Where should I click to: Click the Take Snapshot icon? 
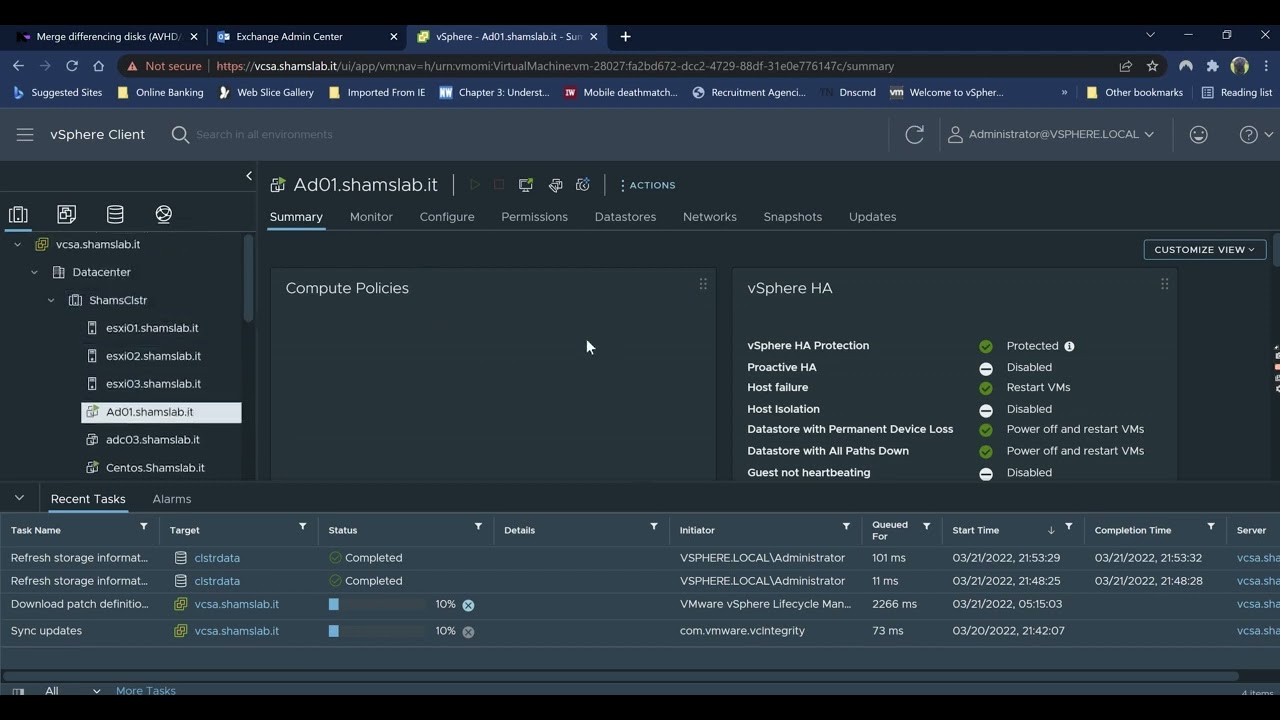[x=583, y=185]
